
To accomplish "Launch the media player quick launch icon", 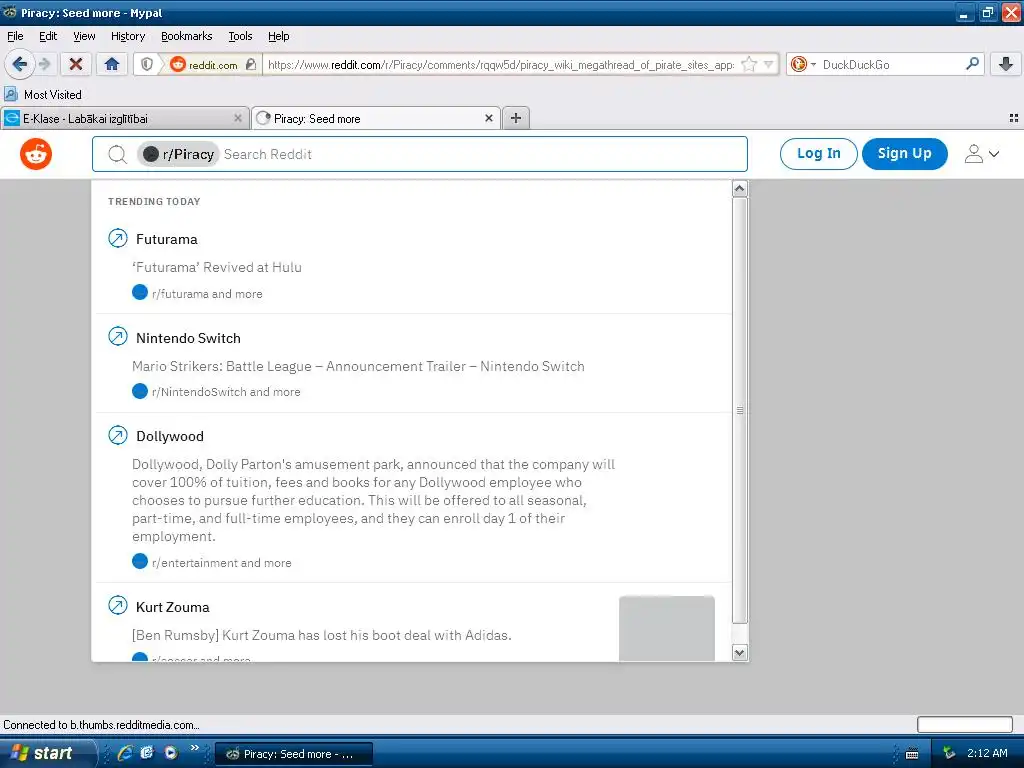I will click(171, 753).
